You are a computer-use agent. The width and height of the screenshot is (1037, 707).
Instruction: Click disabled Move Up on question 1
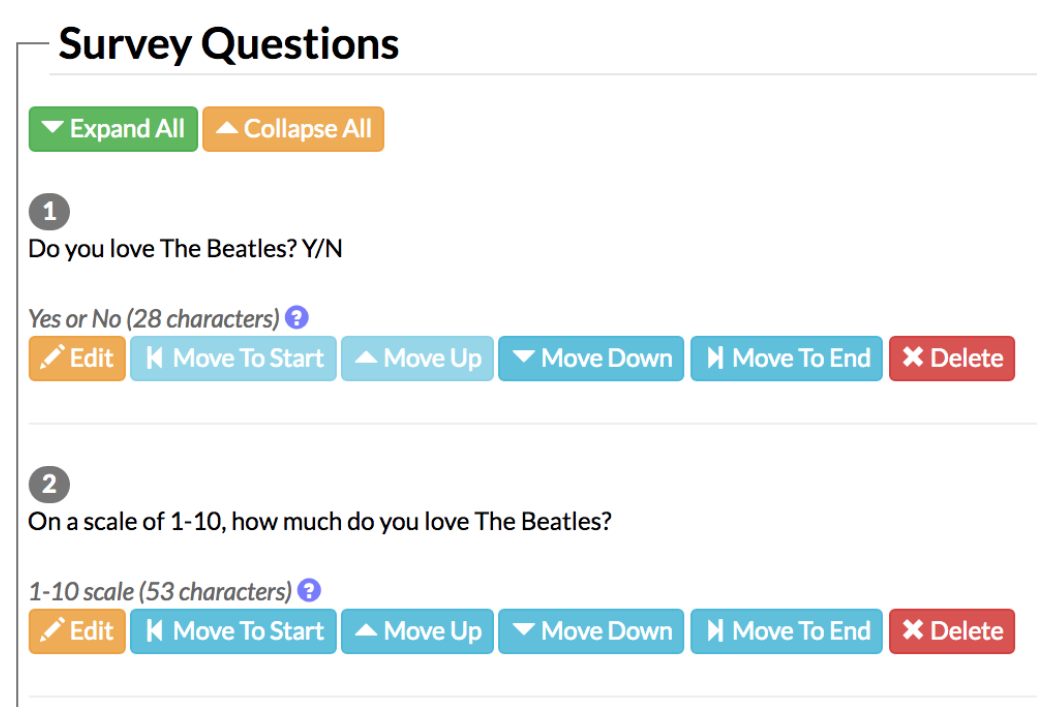coord(417,358)
